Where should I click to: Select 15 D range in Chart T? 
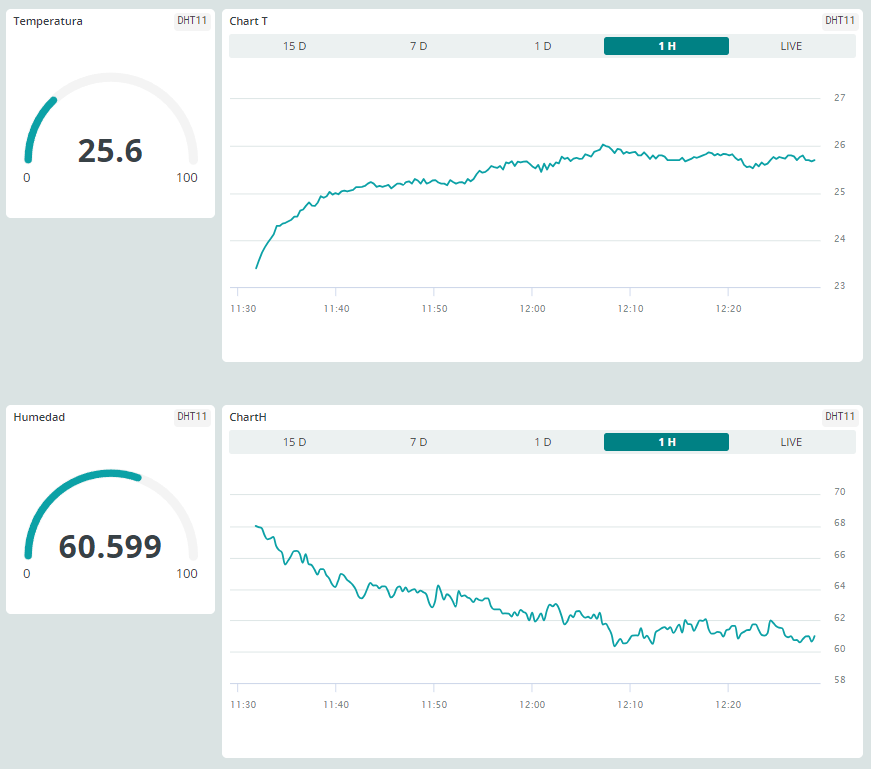click(x=294, y=46)
